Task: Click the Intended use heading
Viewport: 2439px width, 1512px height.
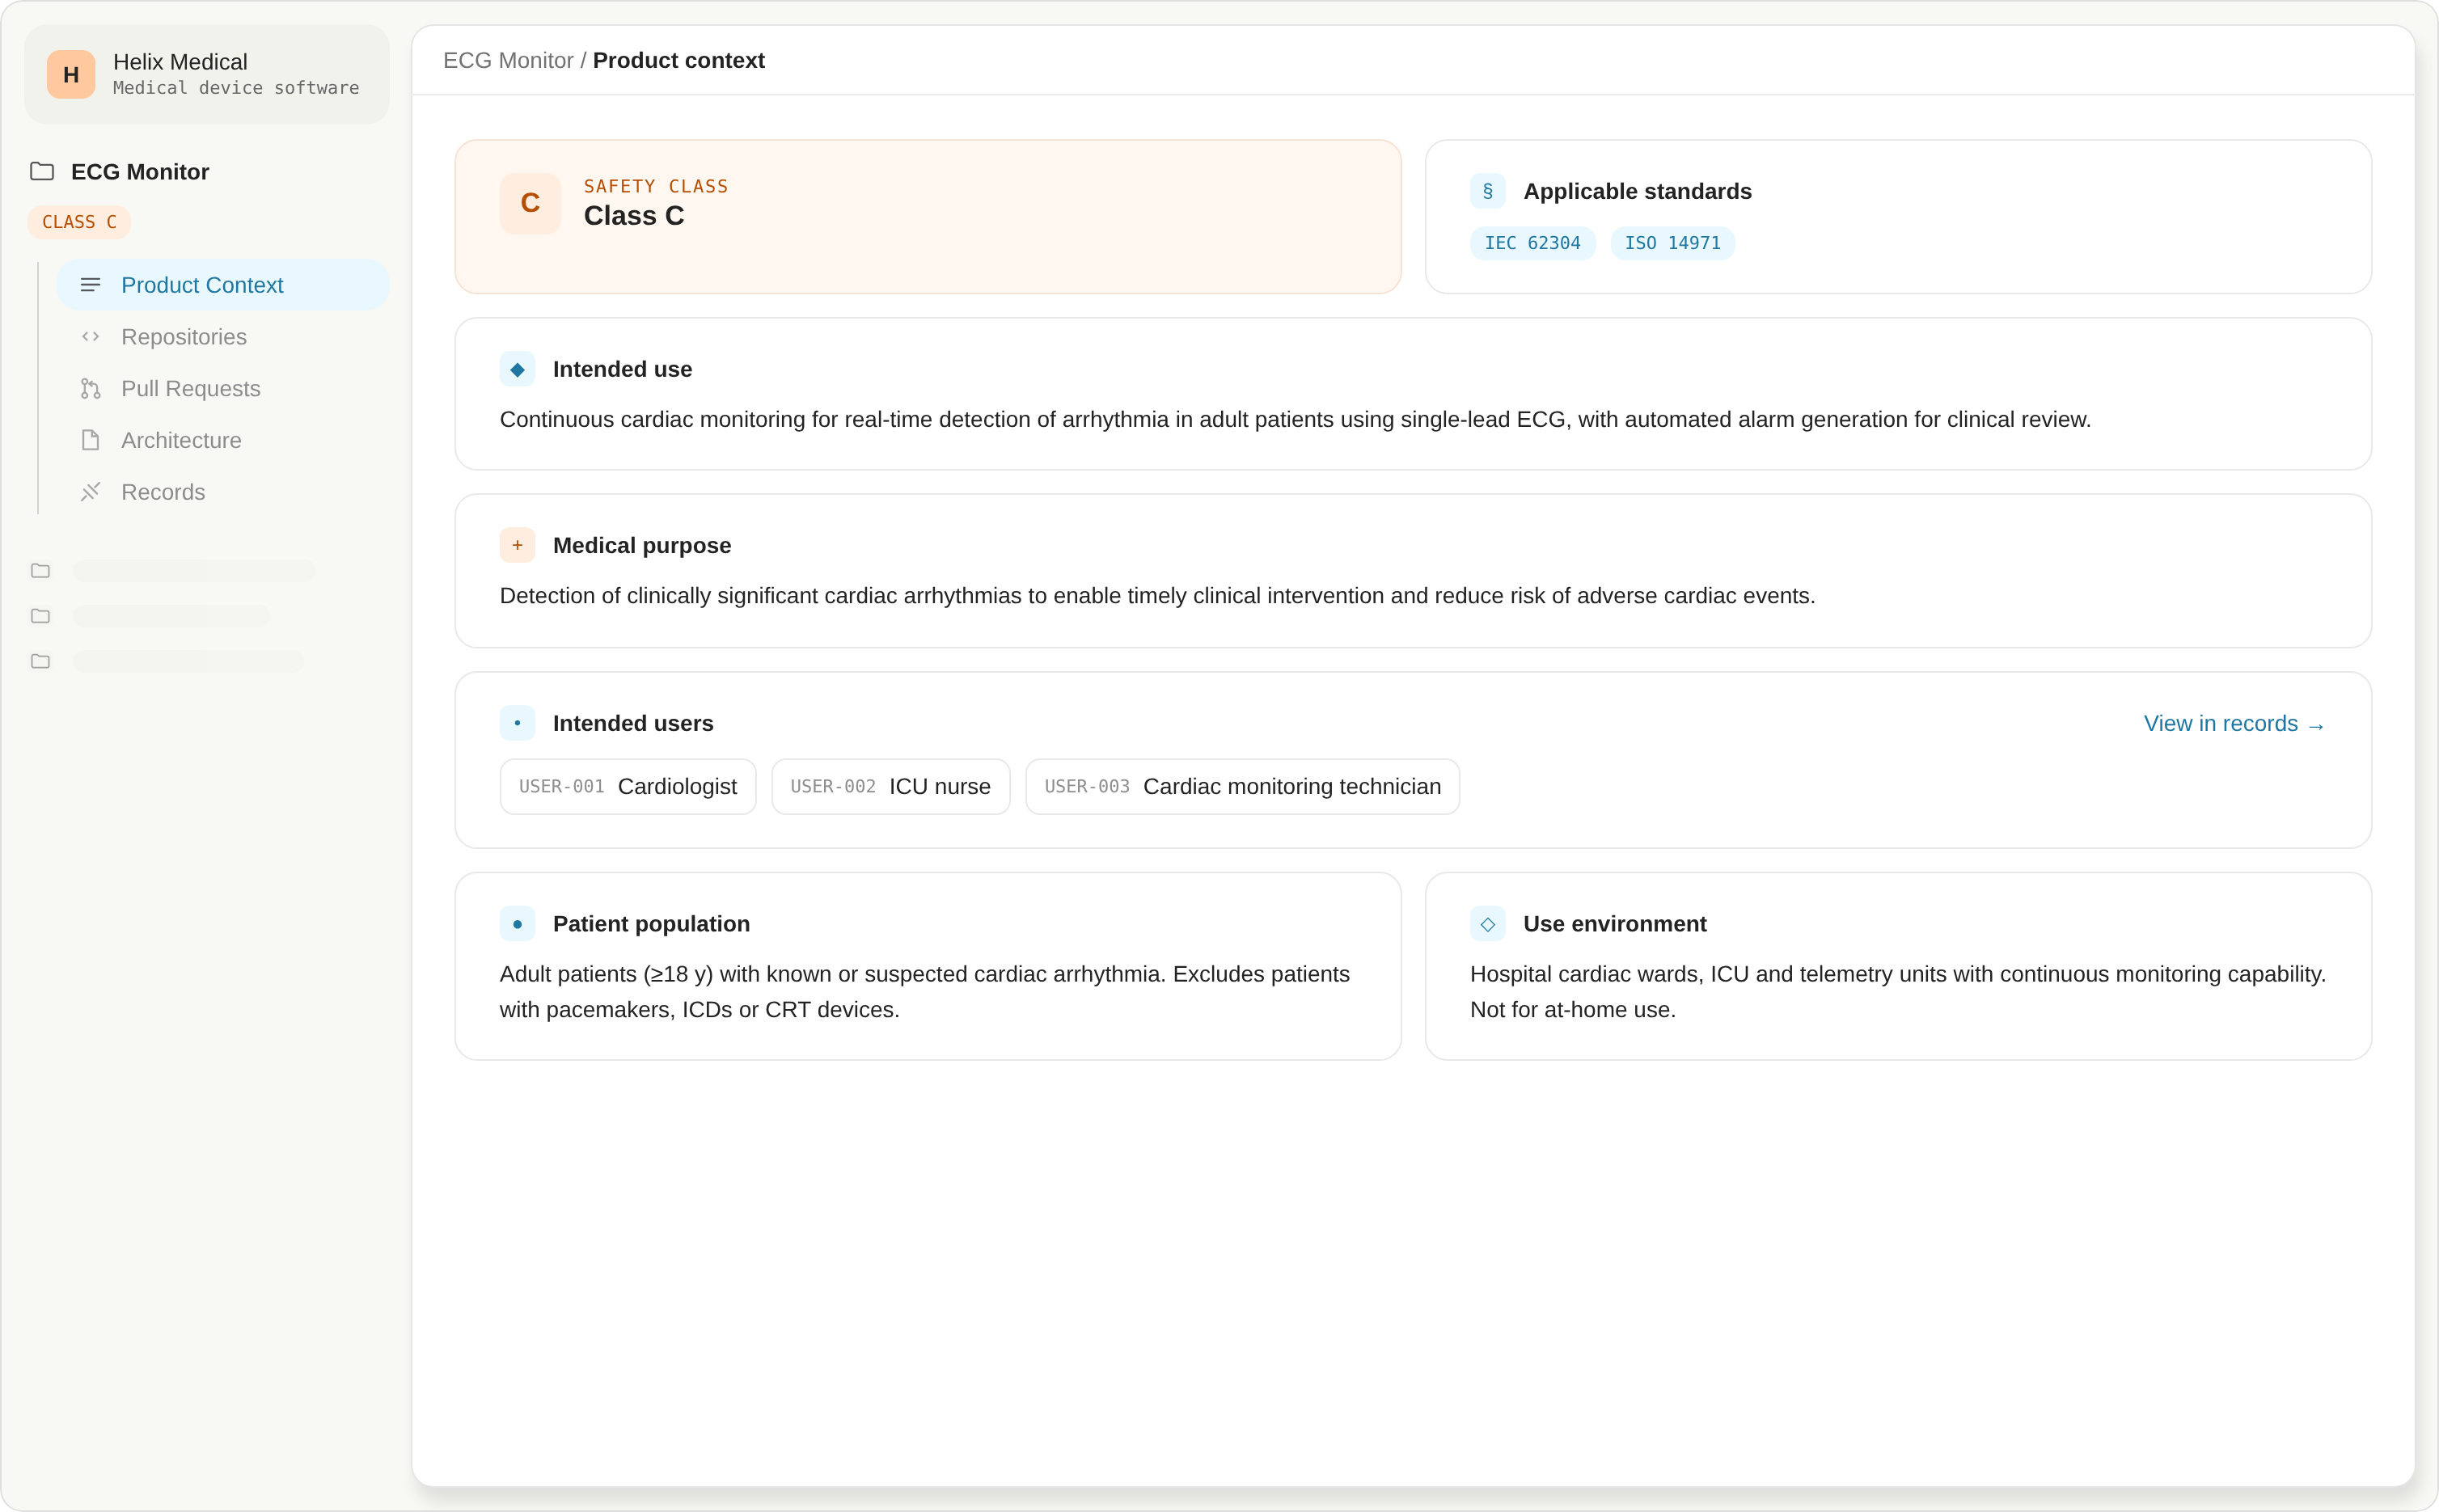Action: click(x=622, y=369)
